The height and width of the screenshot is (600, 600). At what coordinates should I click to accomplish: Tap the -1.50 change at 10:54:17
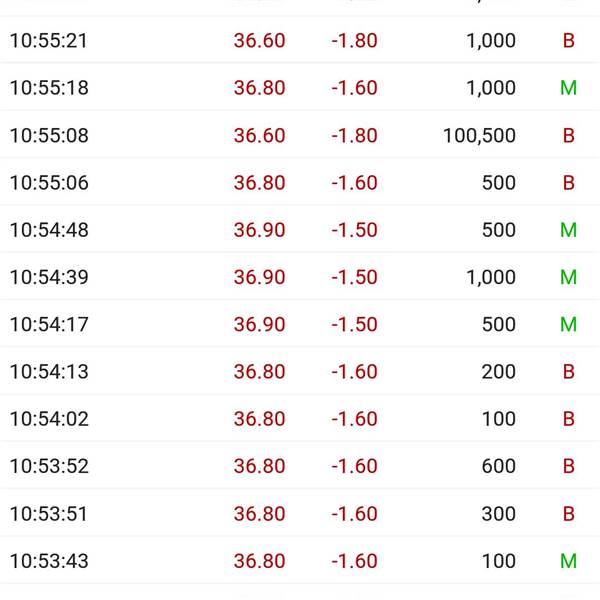pyautogui.click(x=354, y=324)
